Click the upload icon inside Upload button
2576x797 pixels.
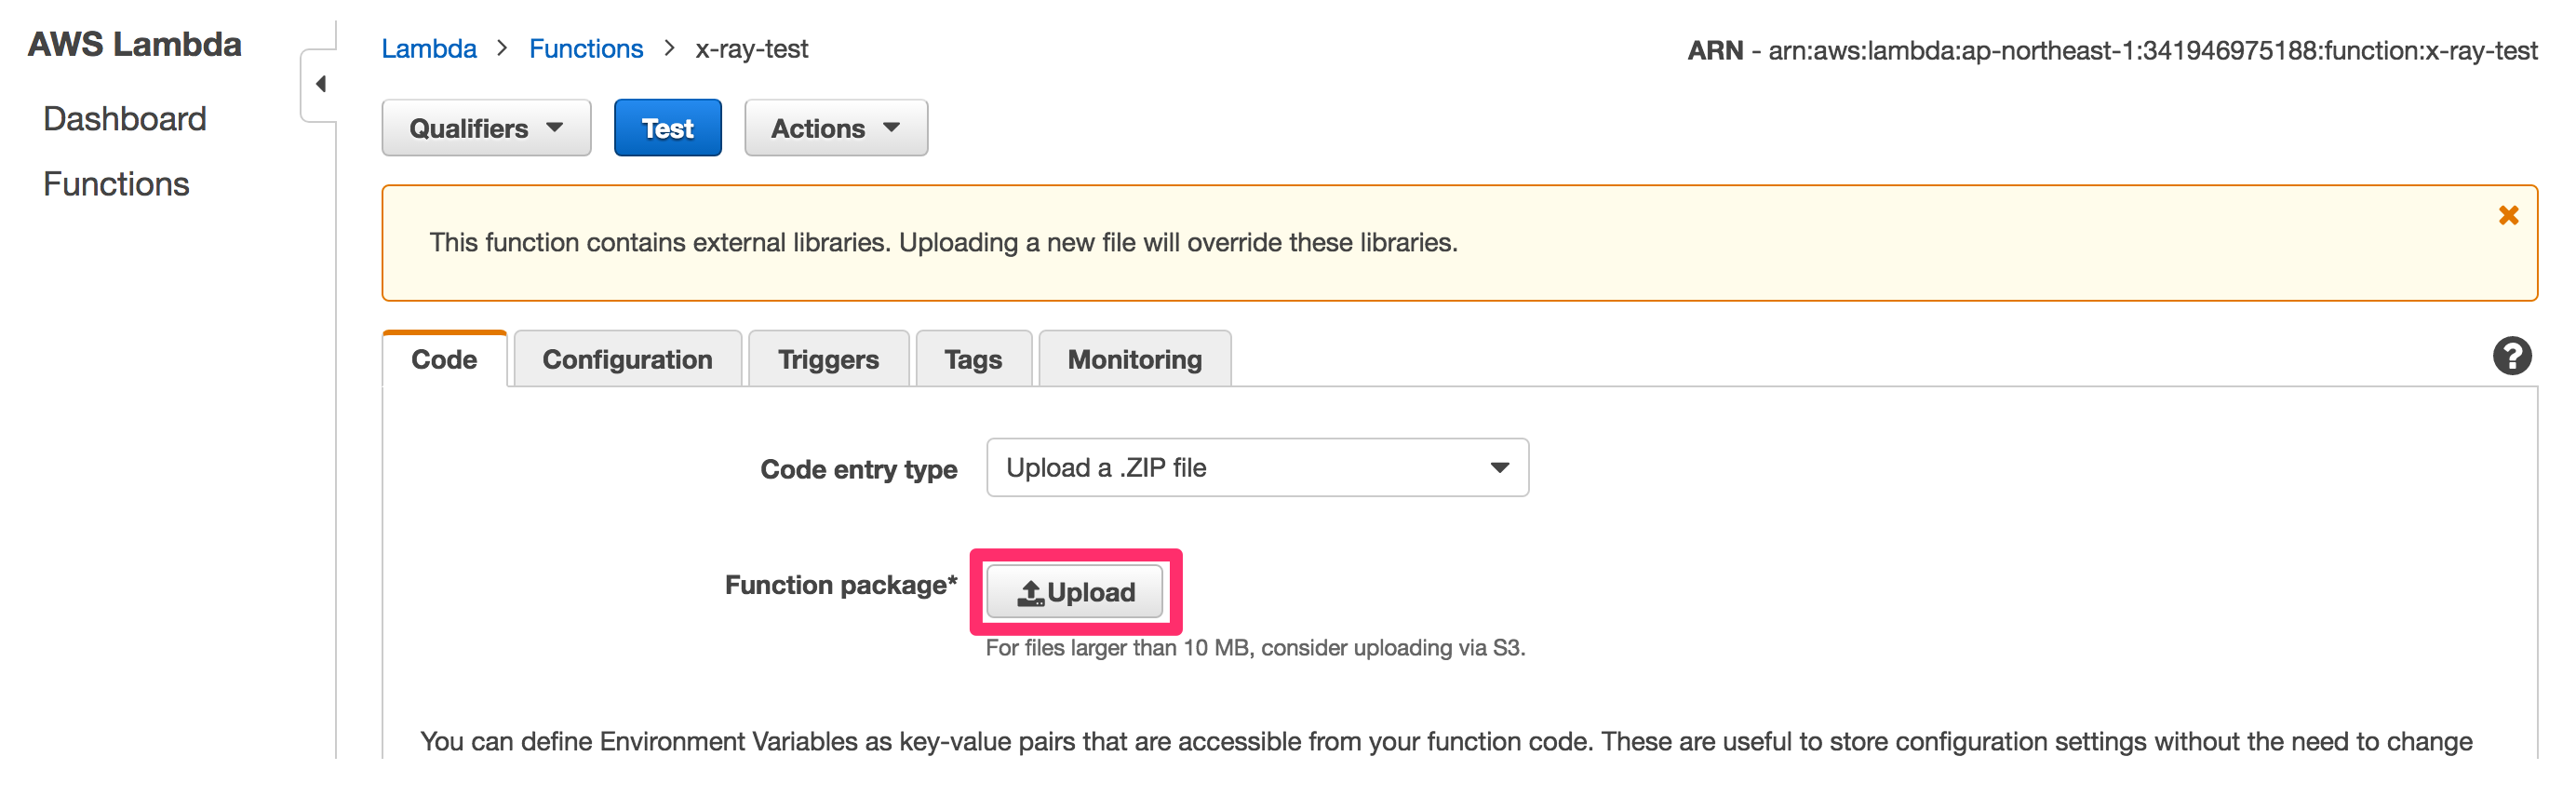coord(1032,590)
